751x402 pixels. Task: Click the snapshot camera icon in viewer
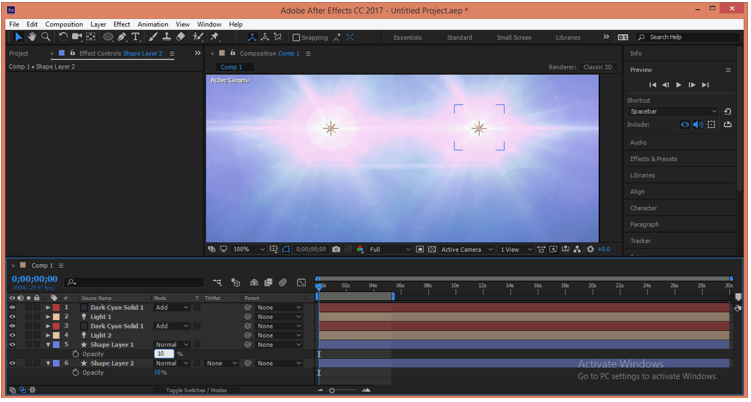click(336, 249)
